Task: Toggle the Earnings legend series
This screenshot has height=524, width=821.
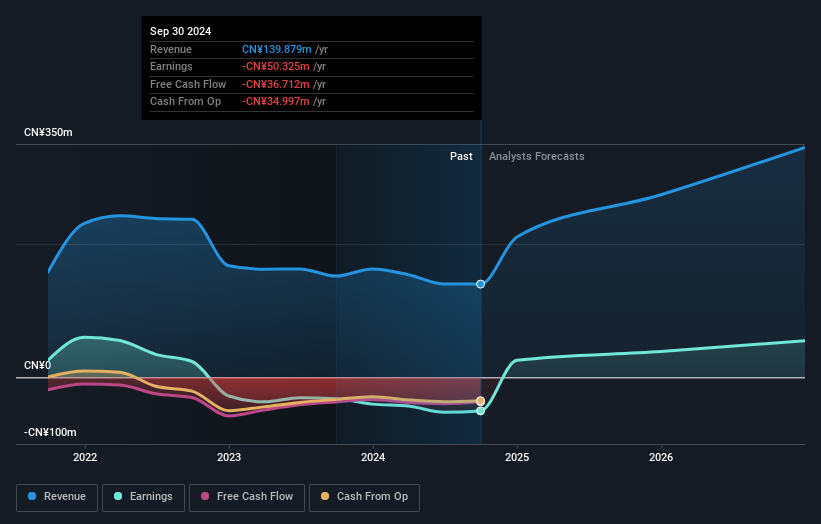Action: 143,497
